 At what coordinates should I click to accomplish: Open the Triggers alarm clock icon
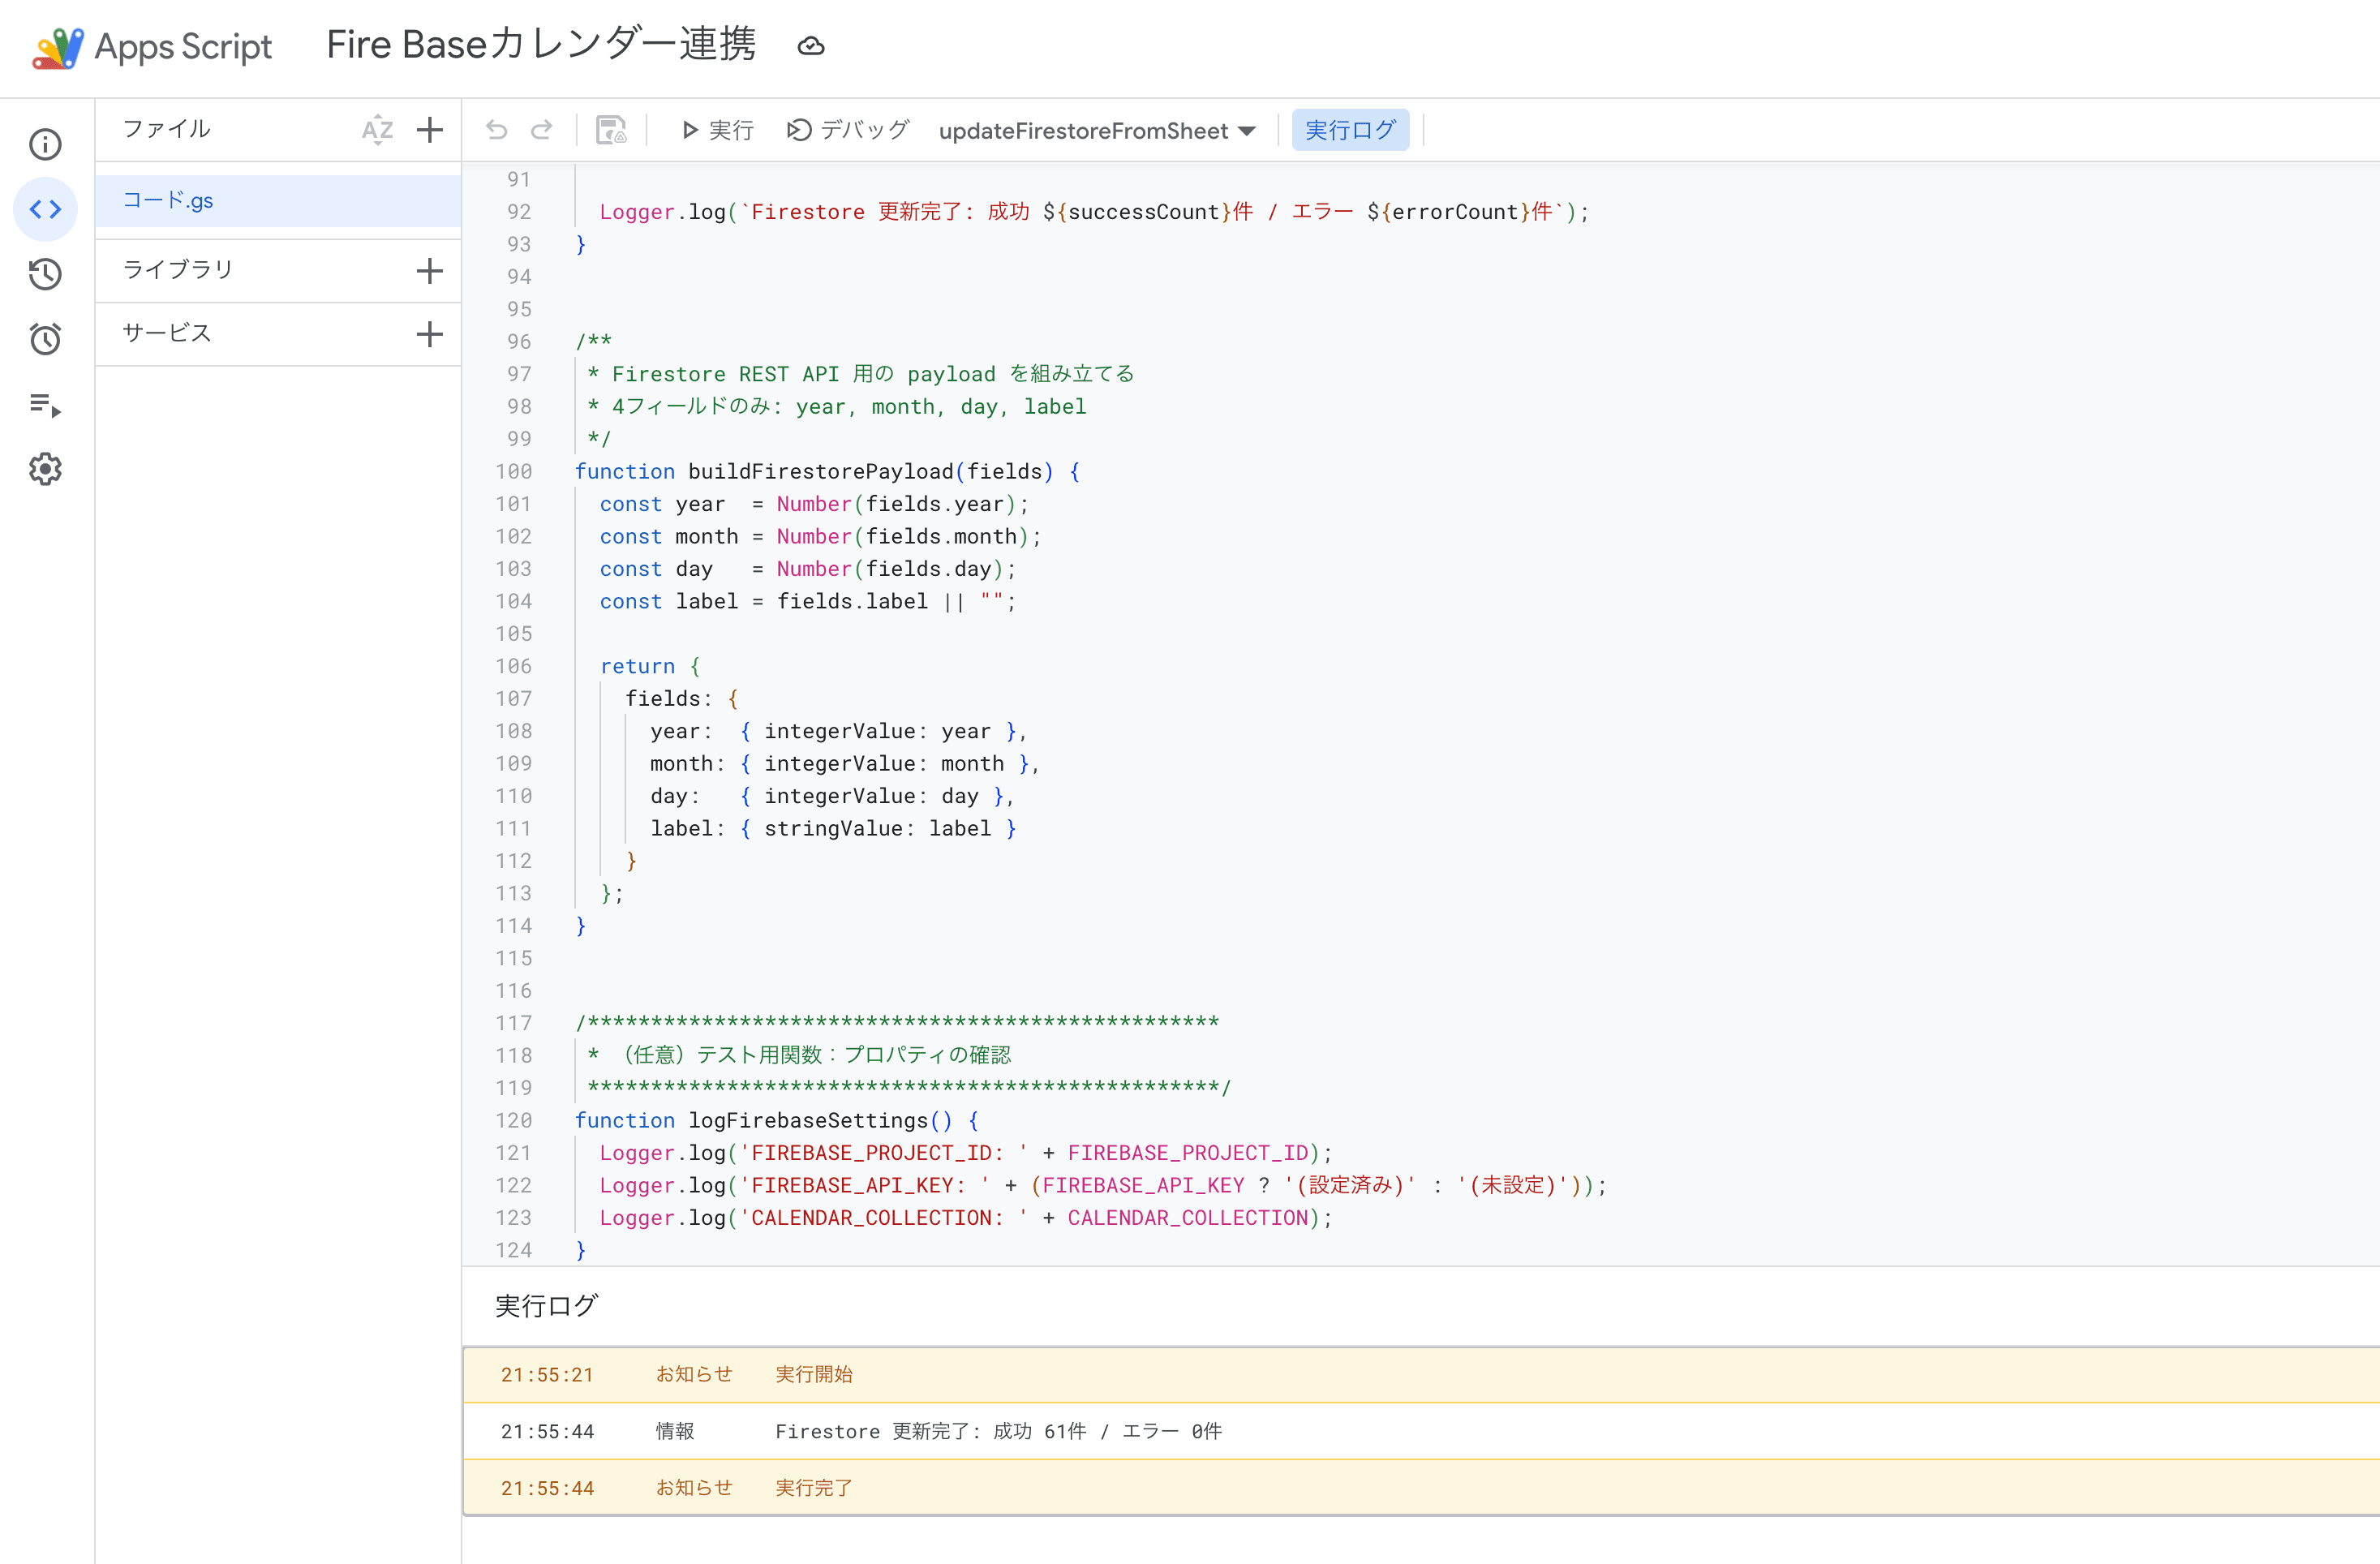click(45, 339)
